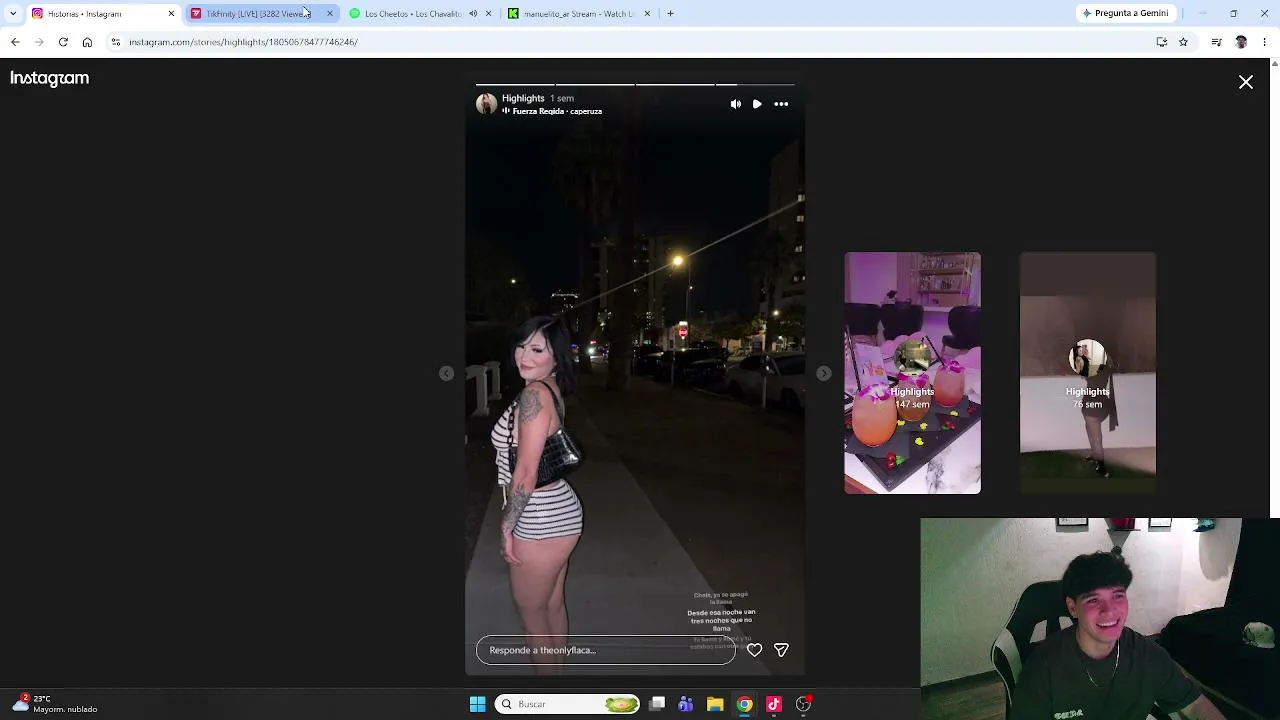
Task: Close the TikFinity [LIVE] tab
Action: 329,14
